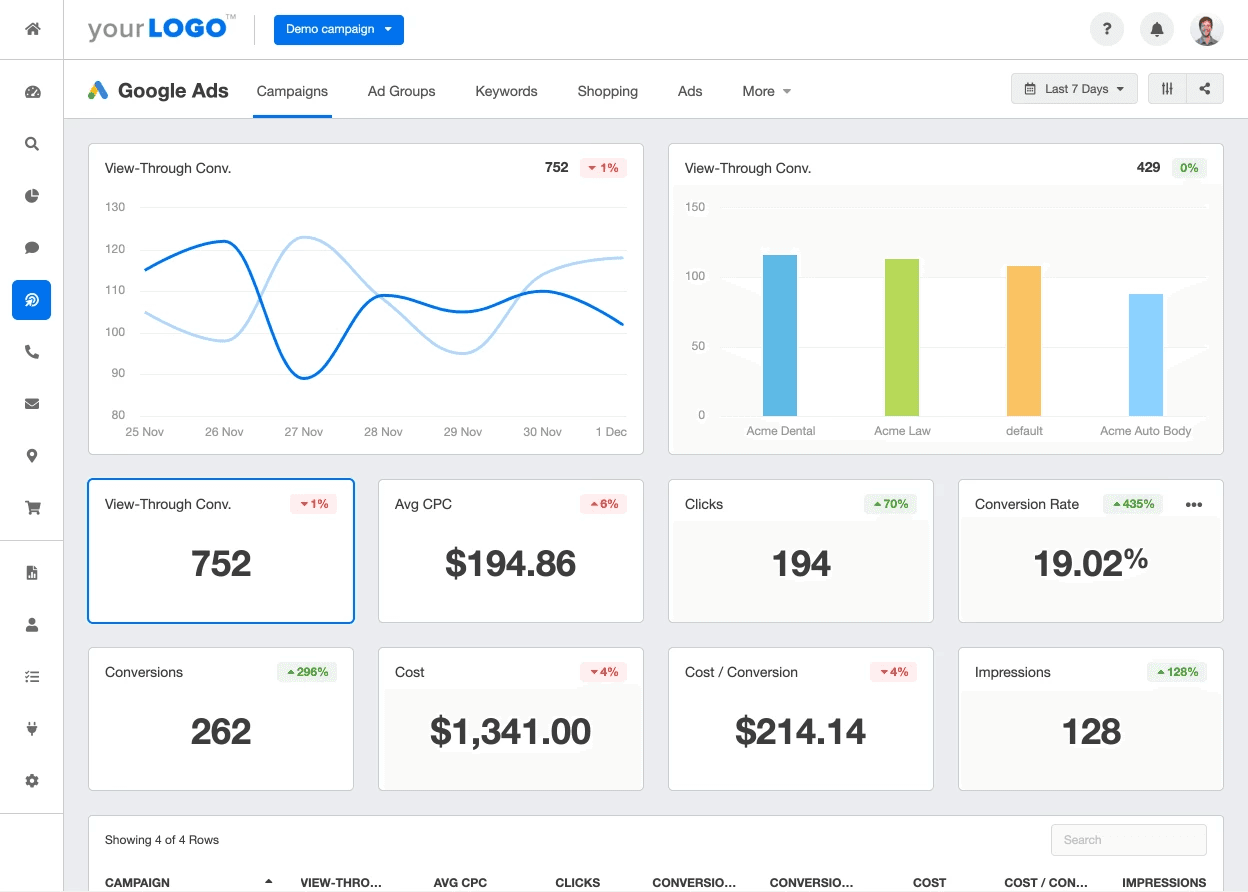The image size is (1248, 892).
Task: Expand the More navigation dropdown
Action: click(x=765, y=91)
